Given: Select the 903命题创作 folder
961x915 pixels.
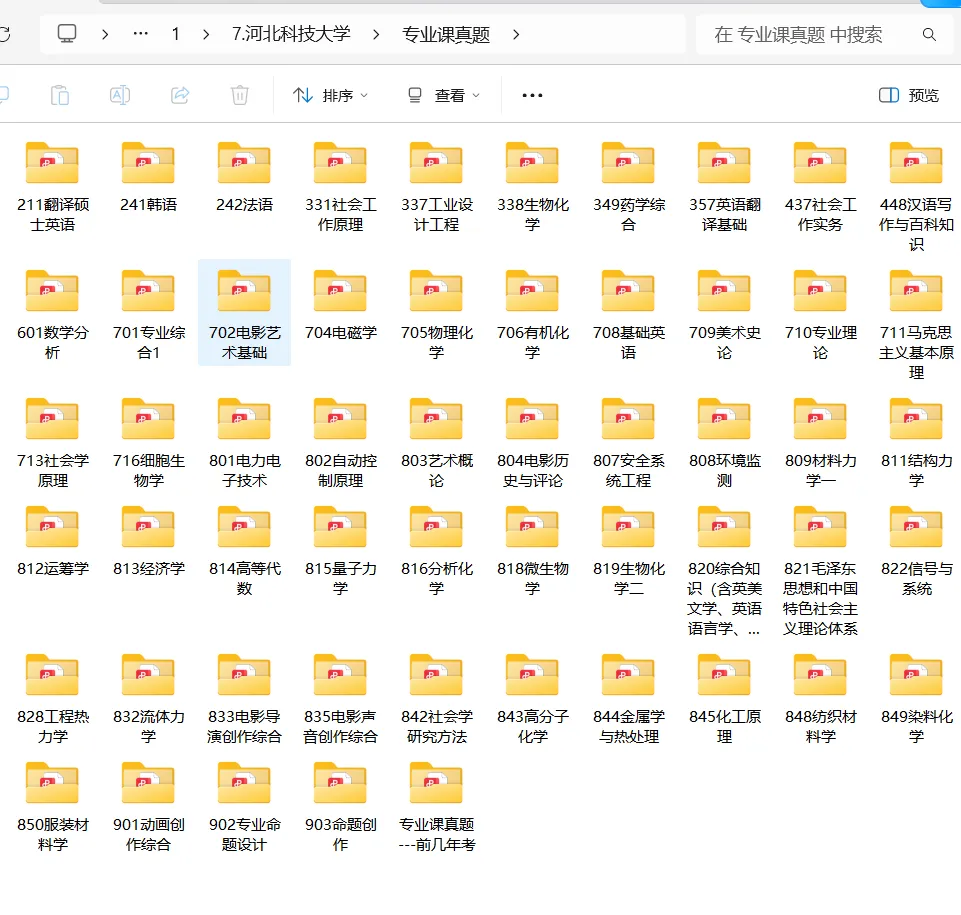Looking at the screenshot, I should pos(340,808).
